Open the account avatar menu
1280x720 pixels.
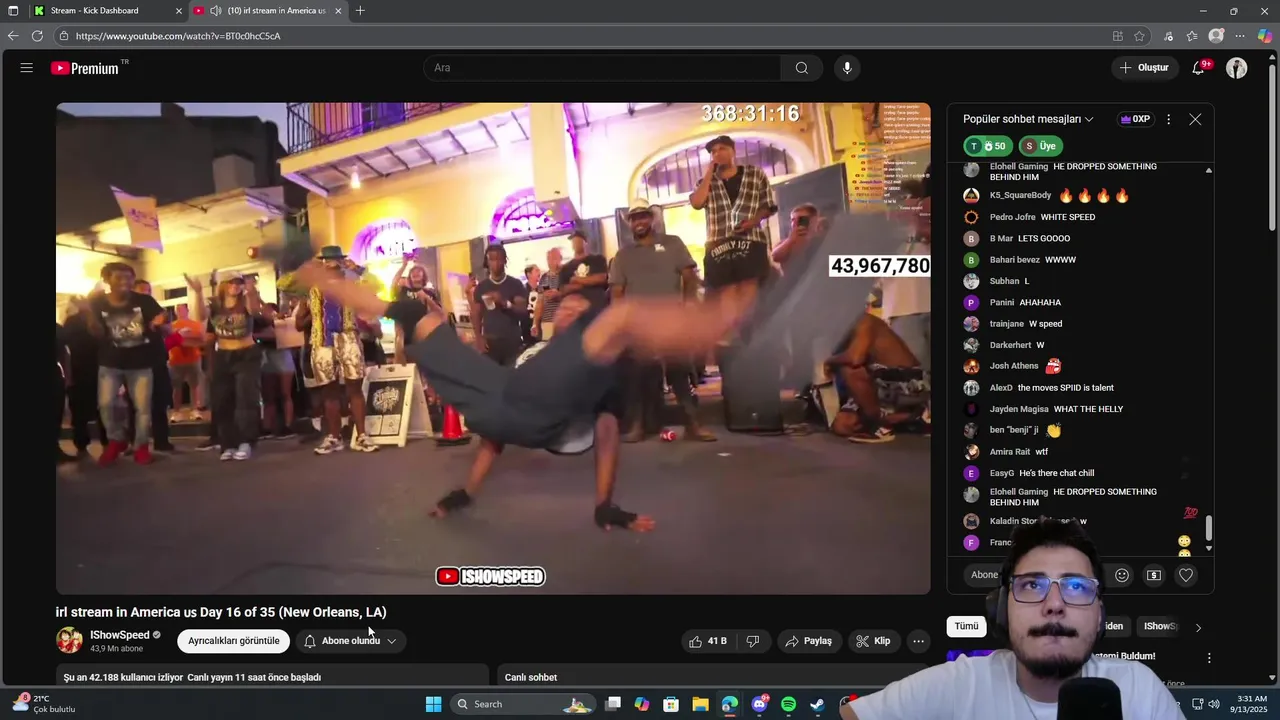(x=1237, y=68)
